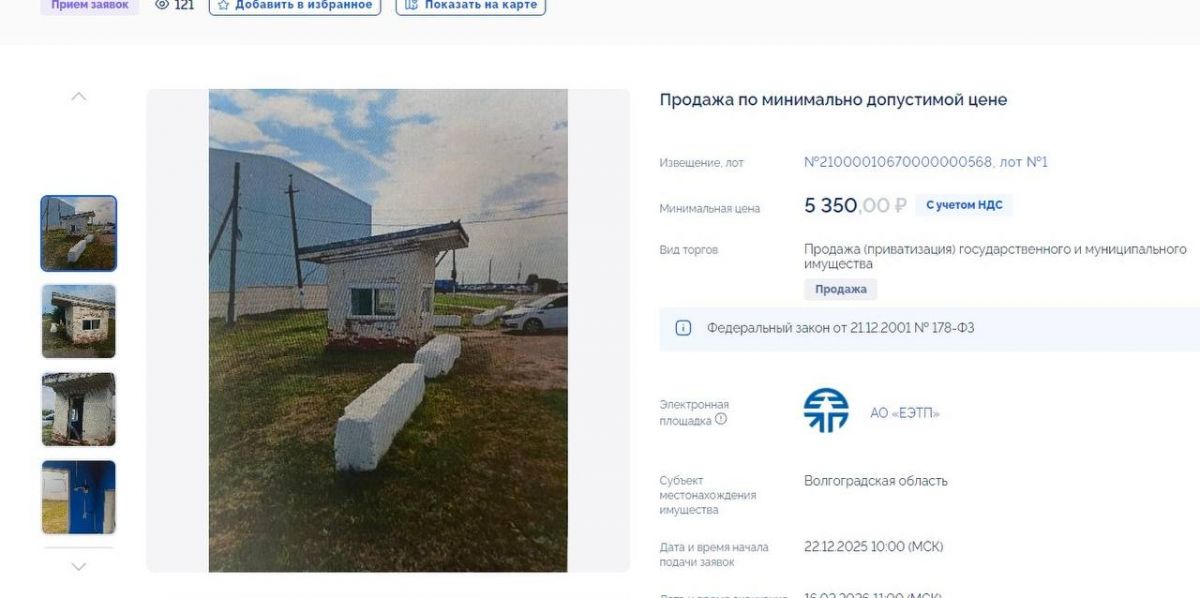Click the ЕЭТП platform logo
Viewport: 1200px width, 598px height.
[x=826, y=410]
